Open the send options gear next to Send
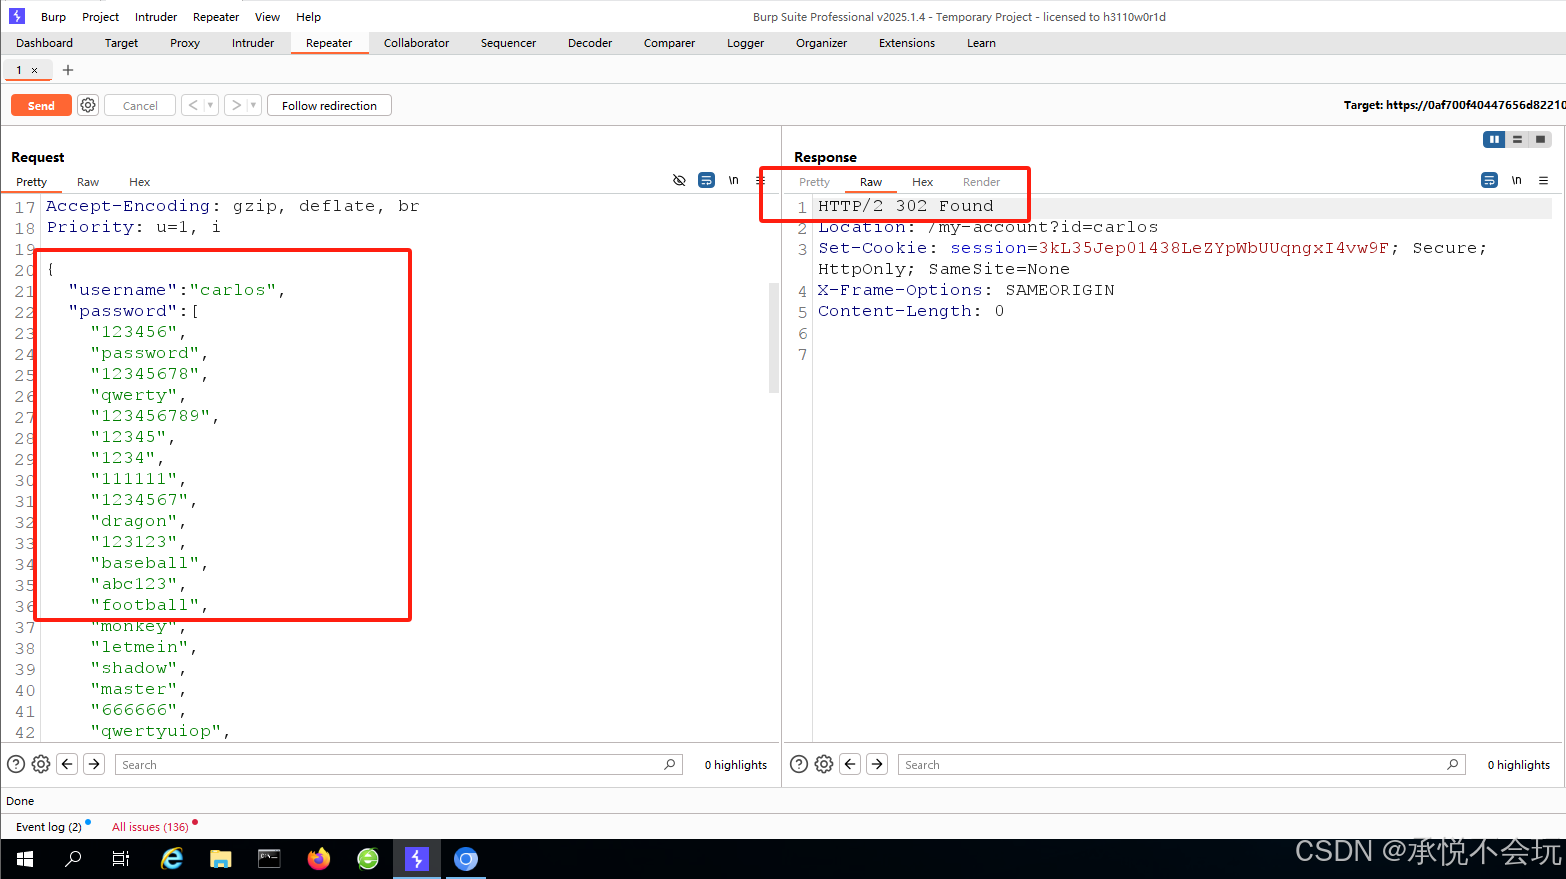The image size is (1566, 879). click(88, 105)
